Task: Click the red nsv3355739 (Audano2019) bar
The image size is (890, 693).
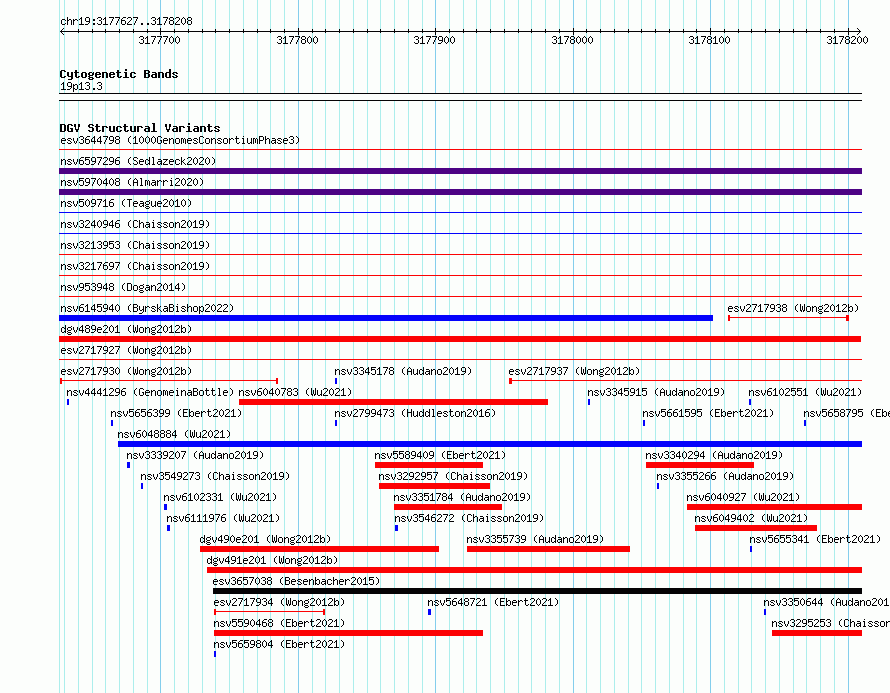Action: coord(548,549)
